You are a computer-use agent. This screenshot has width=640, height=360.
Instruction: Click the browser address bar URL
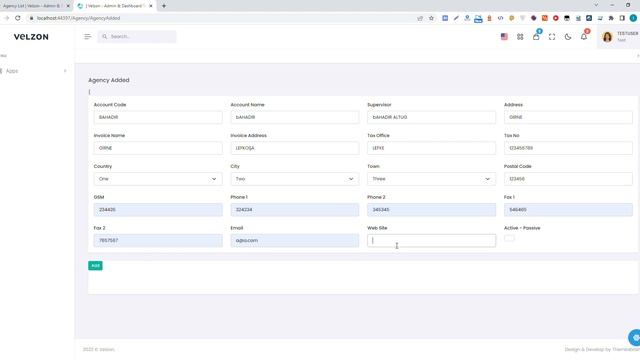(x=78, y=18)
